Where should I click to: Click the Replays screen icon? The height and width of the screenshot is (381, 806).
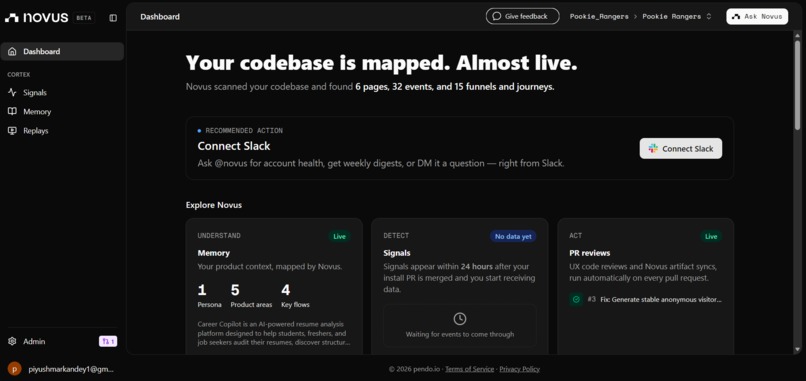[12, 131]
